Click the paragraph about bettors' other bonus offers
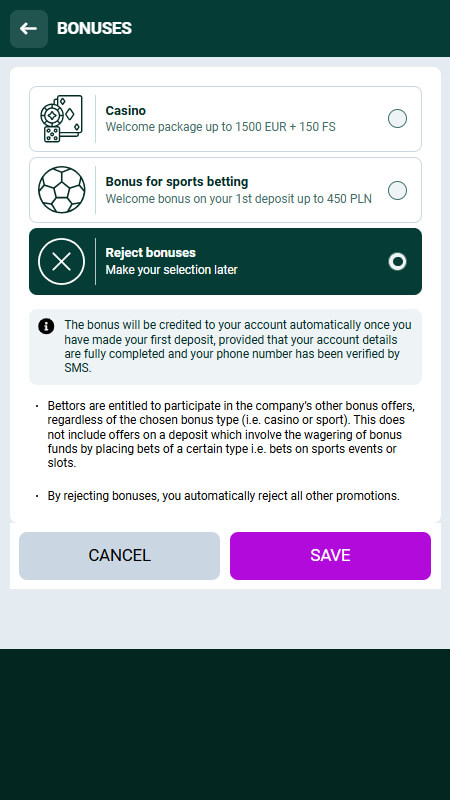 coord(231,435)
